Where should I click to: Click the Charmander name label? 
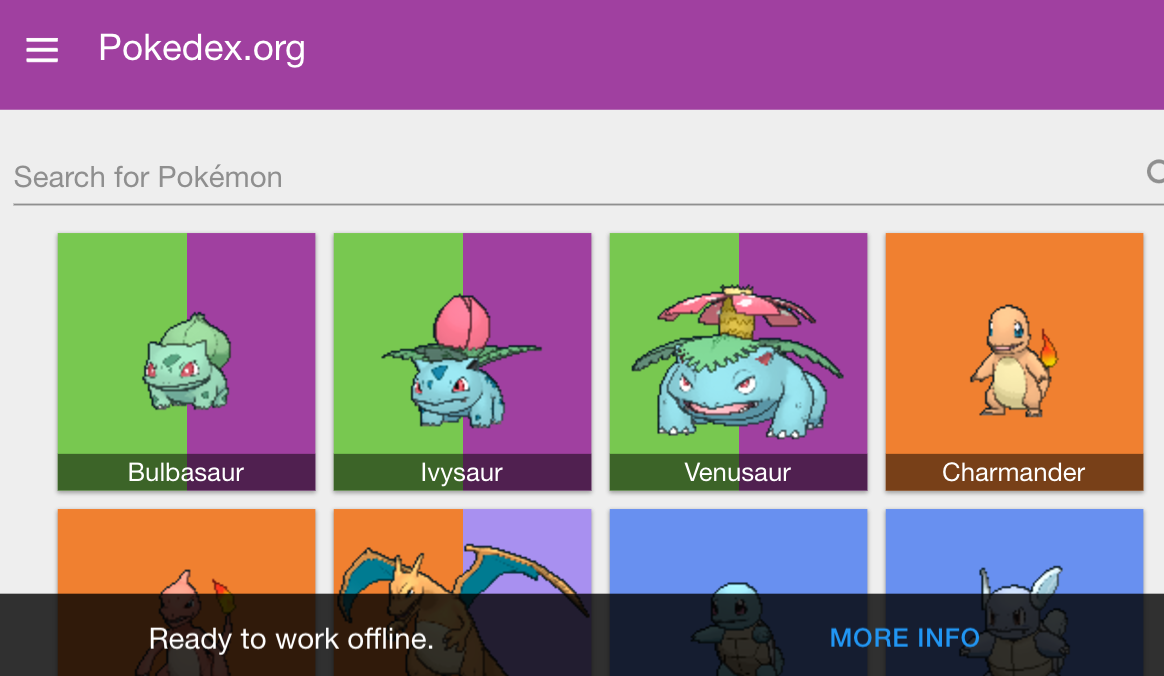pos(1013,473)
